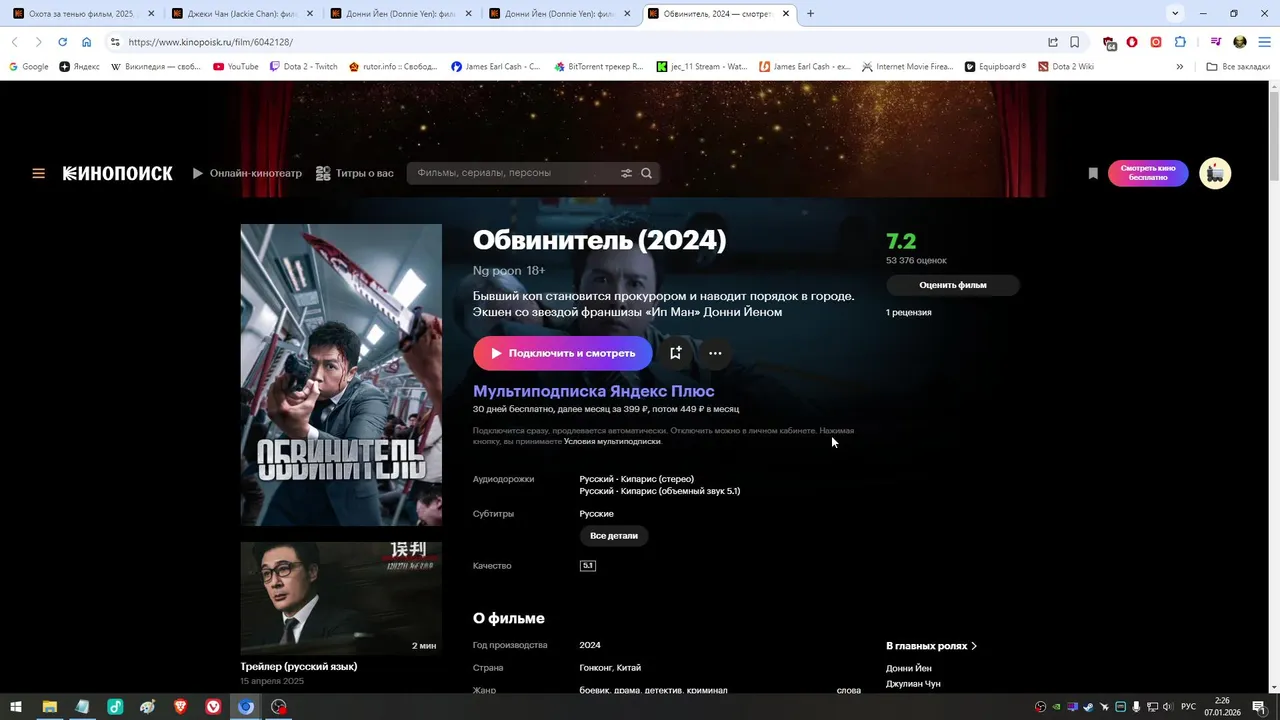The image size is (1280, 720).
Task: Open the Kinopoisk hamburger menu
Action: click(38, 173)
